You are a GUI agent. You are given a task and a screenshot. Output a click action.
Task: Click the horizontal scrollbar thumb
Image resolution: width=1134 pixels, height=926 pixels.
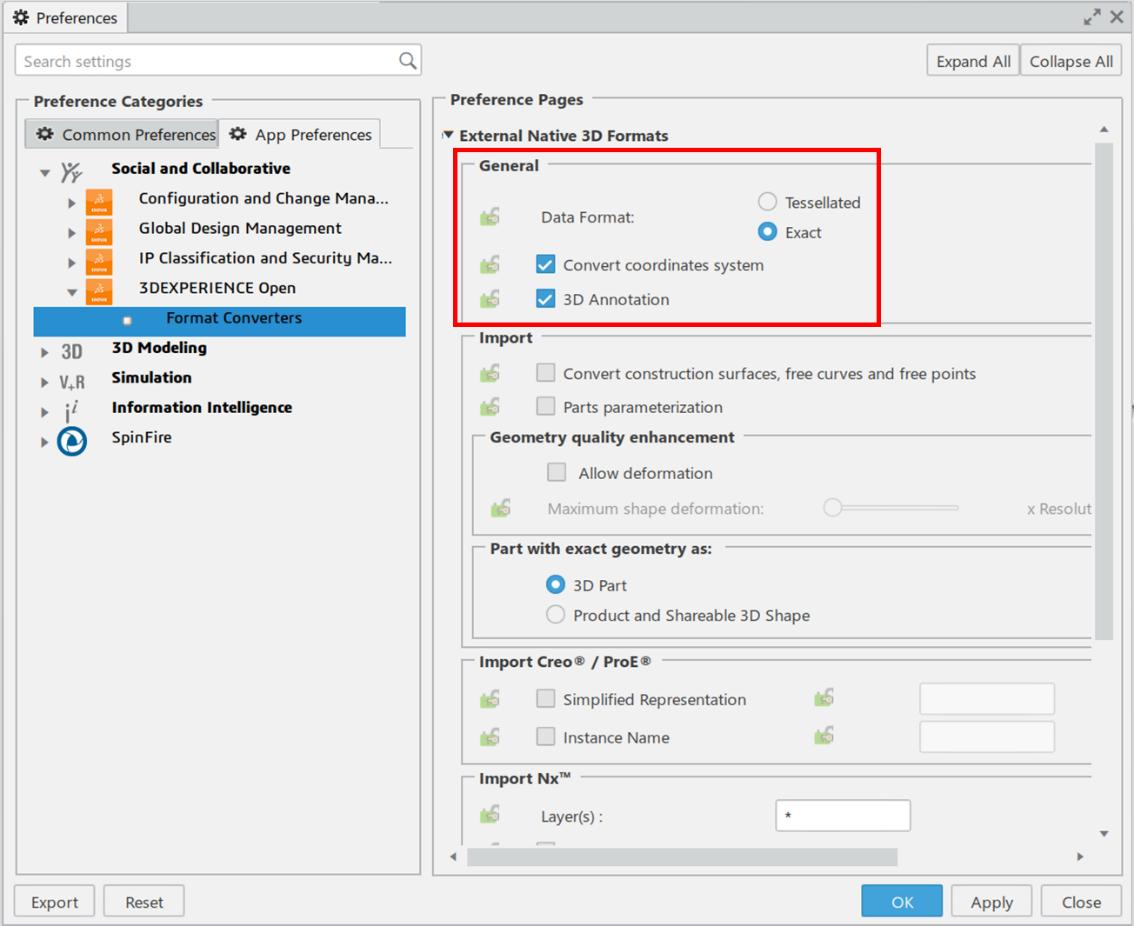(x=682, y=857)
